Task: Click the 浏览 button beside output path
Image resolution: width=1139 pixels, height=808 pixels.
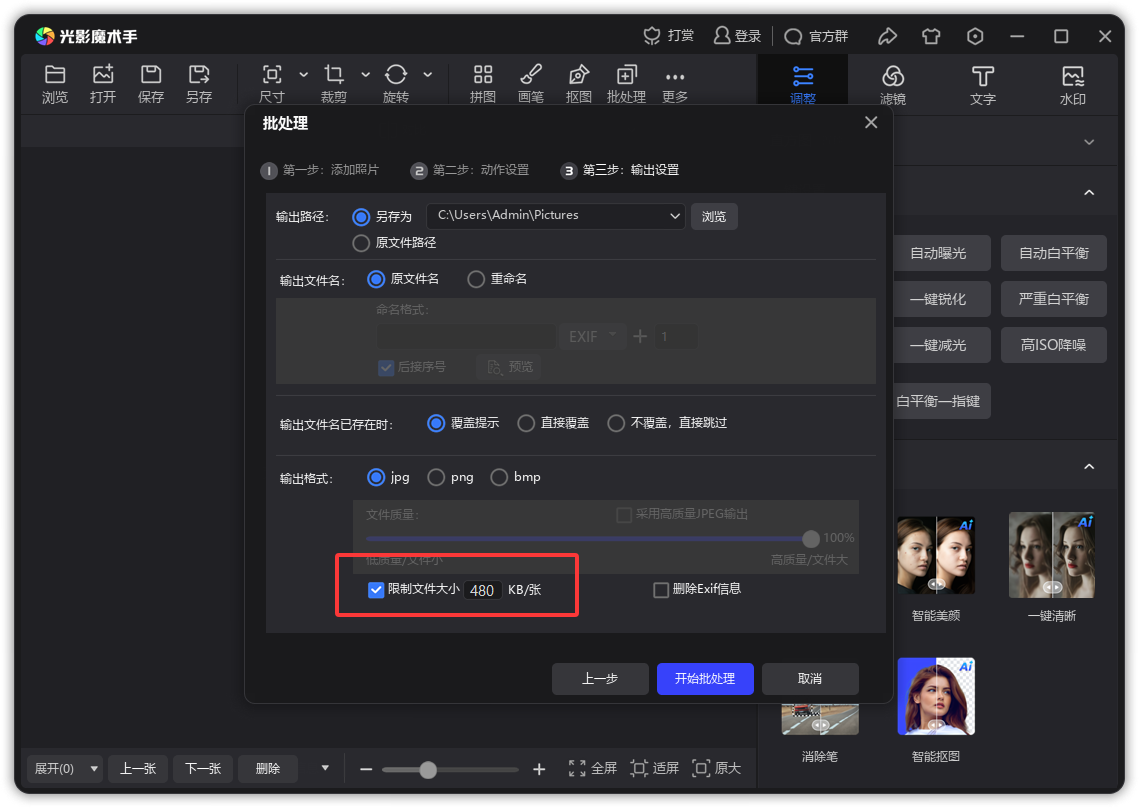Action: pos(714,216)
